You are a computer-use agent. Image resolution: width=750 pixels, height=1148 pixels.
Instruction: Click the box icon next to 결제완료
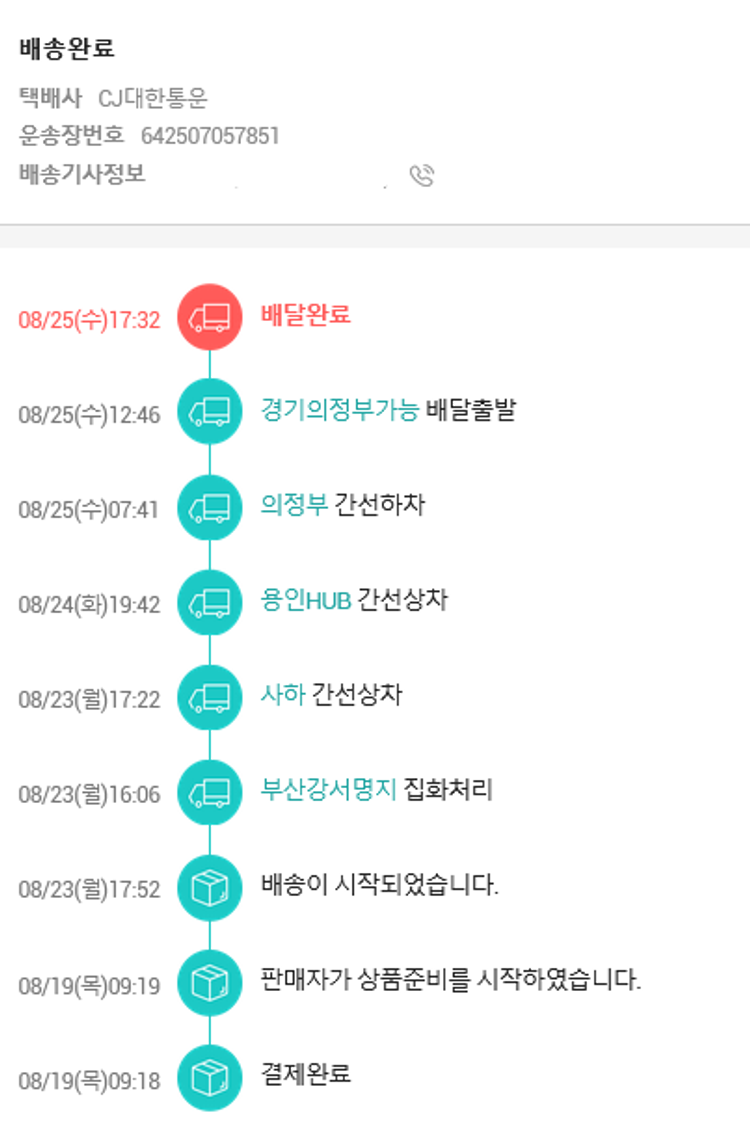pos(209,1078)
